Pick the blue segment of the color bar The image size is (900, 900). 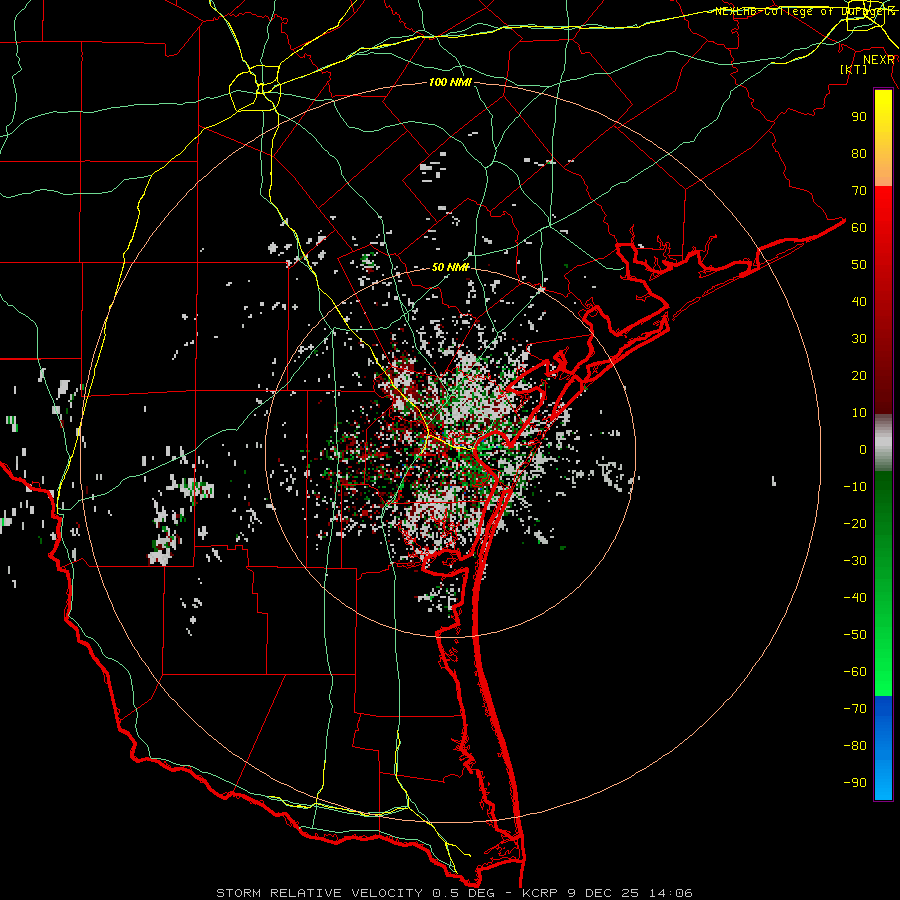[x=883, y=747]
